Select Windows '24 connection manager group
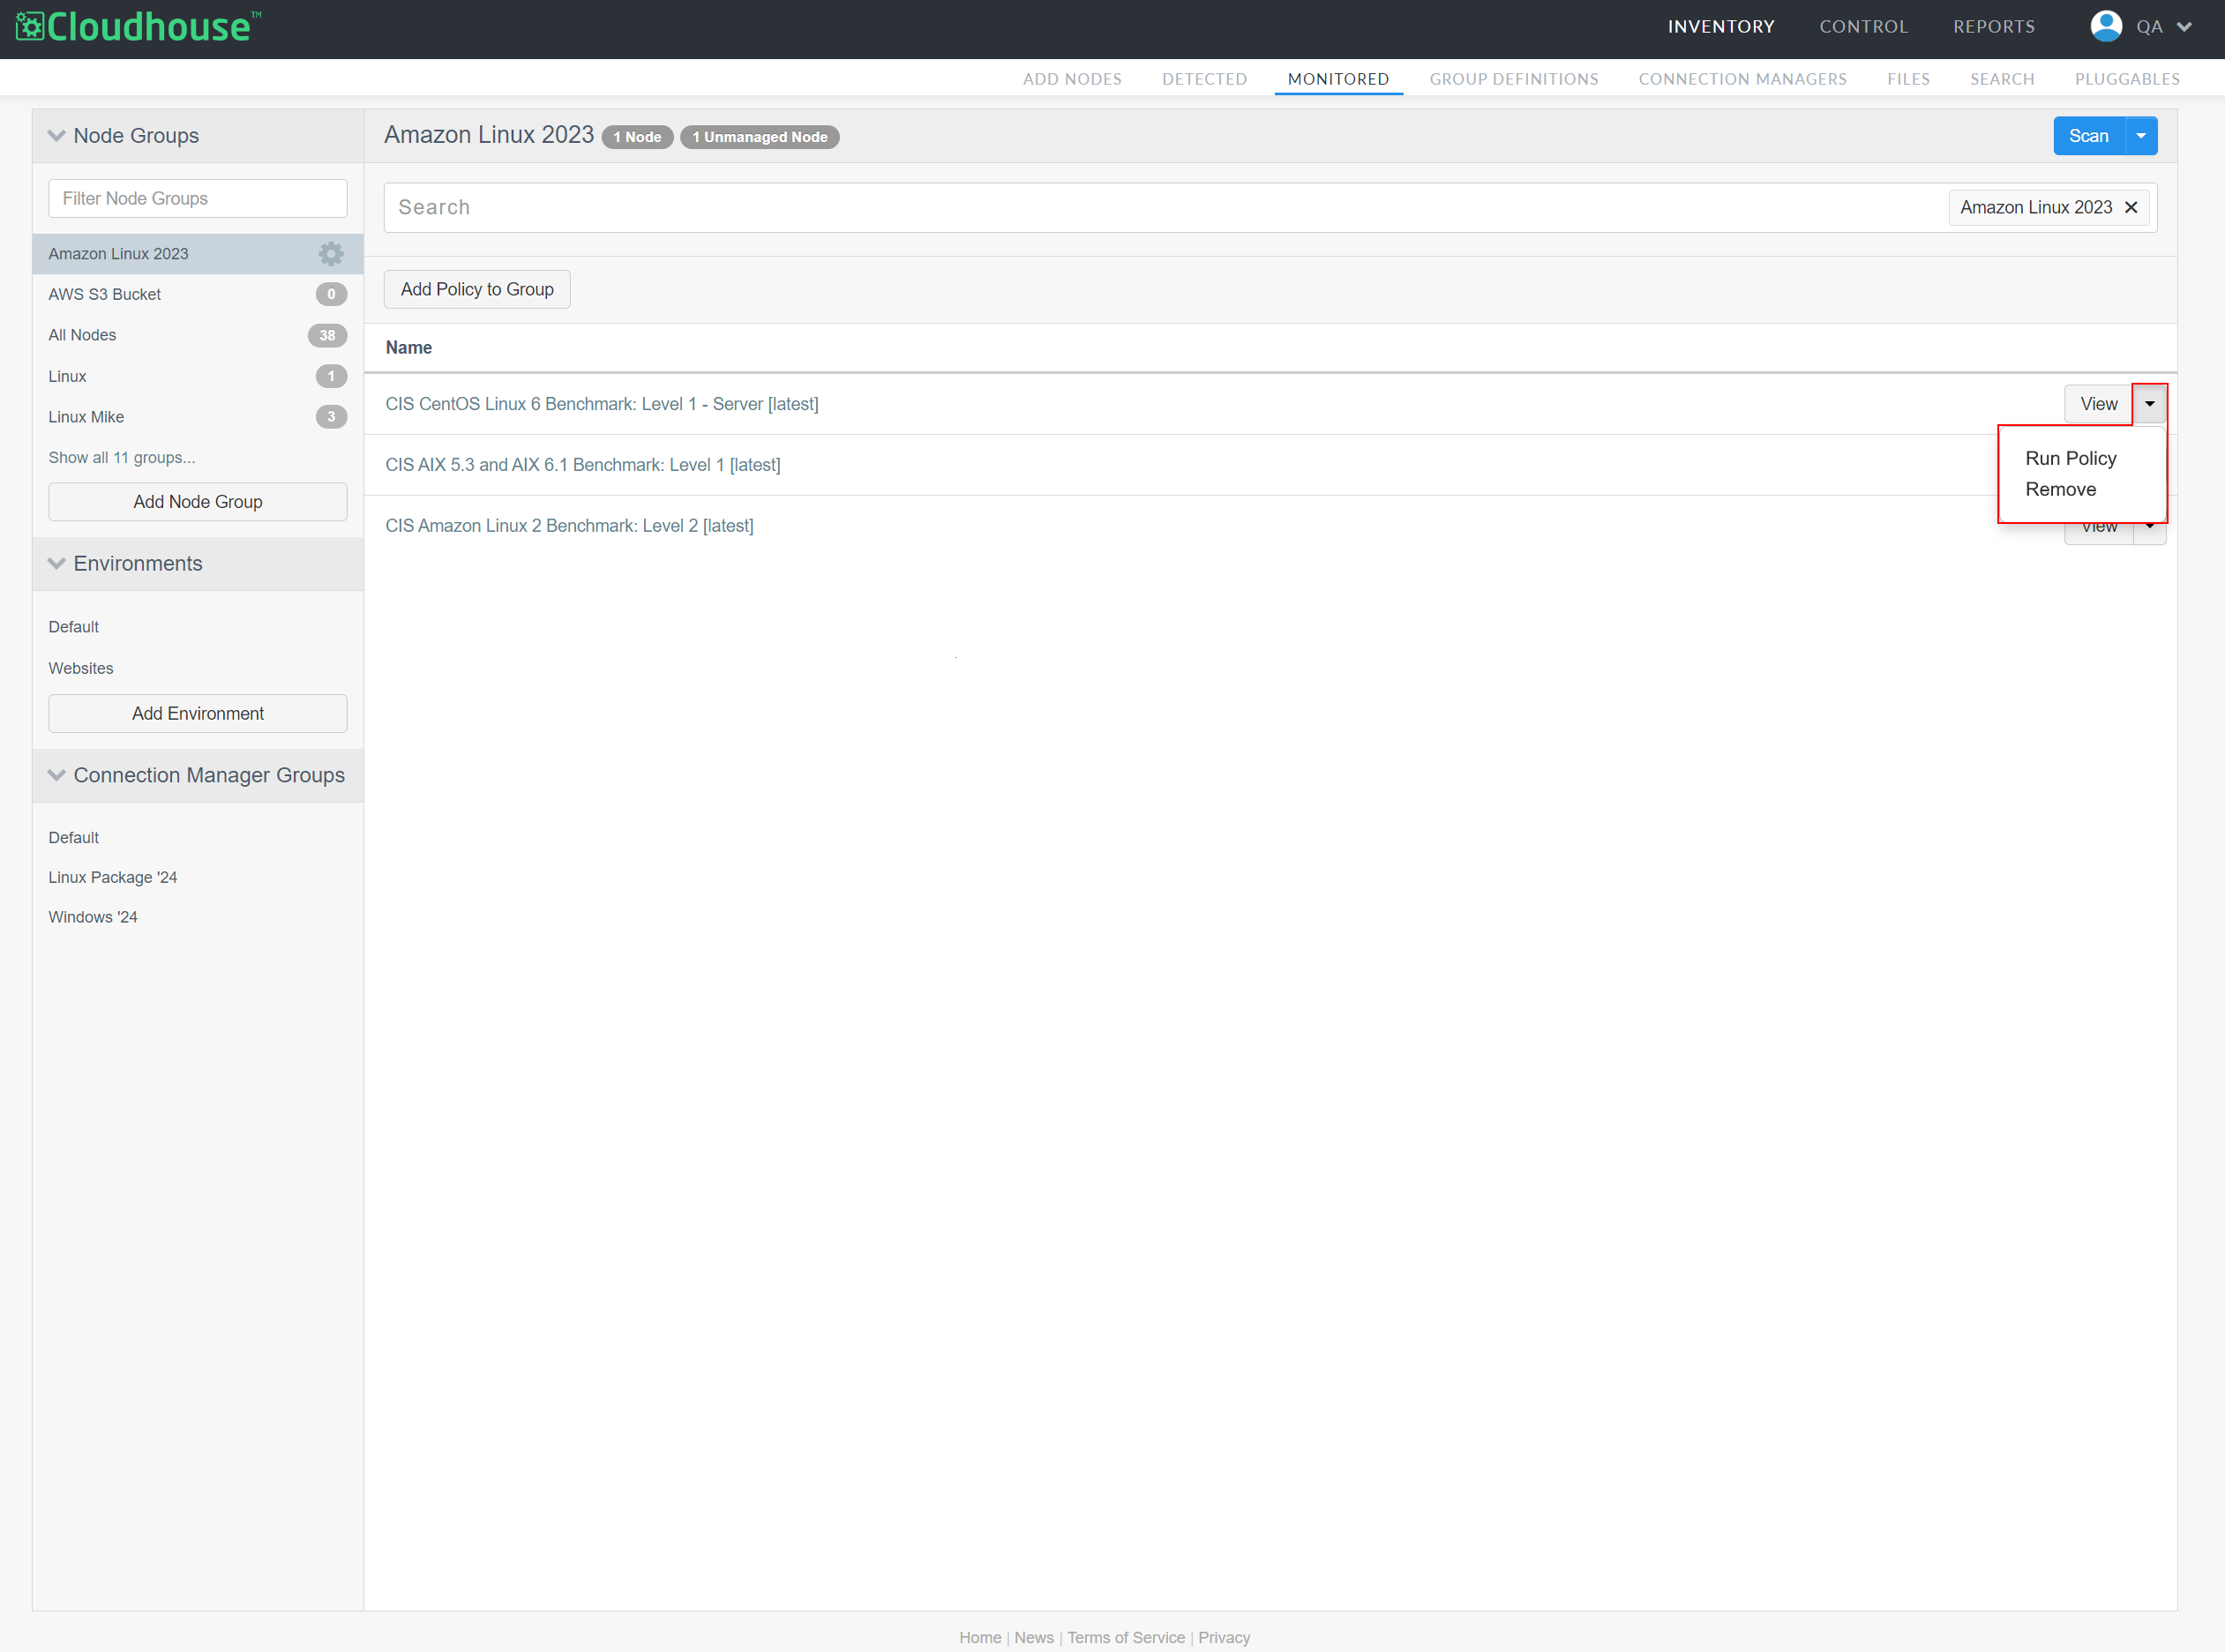The image size is (2225, 1652). click(93, 917)
